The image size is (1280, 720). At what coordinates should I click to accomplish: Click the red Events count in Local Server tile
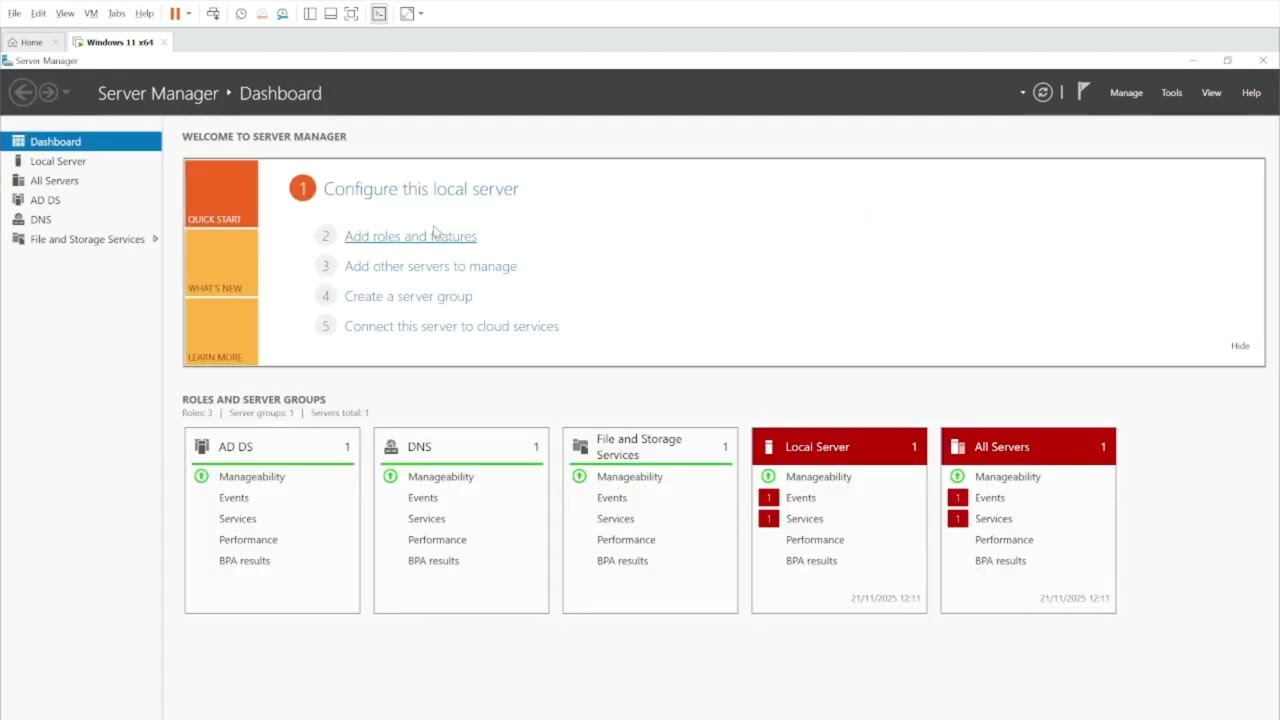coord(768,498)
